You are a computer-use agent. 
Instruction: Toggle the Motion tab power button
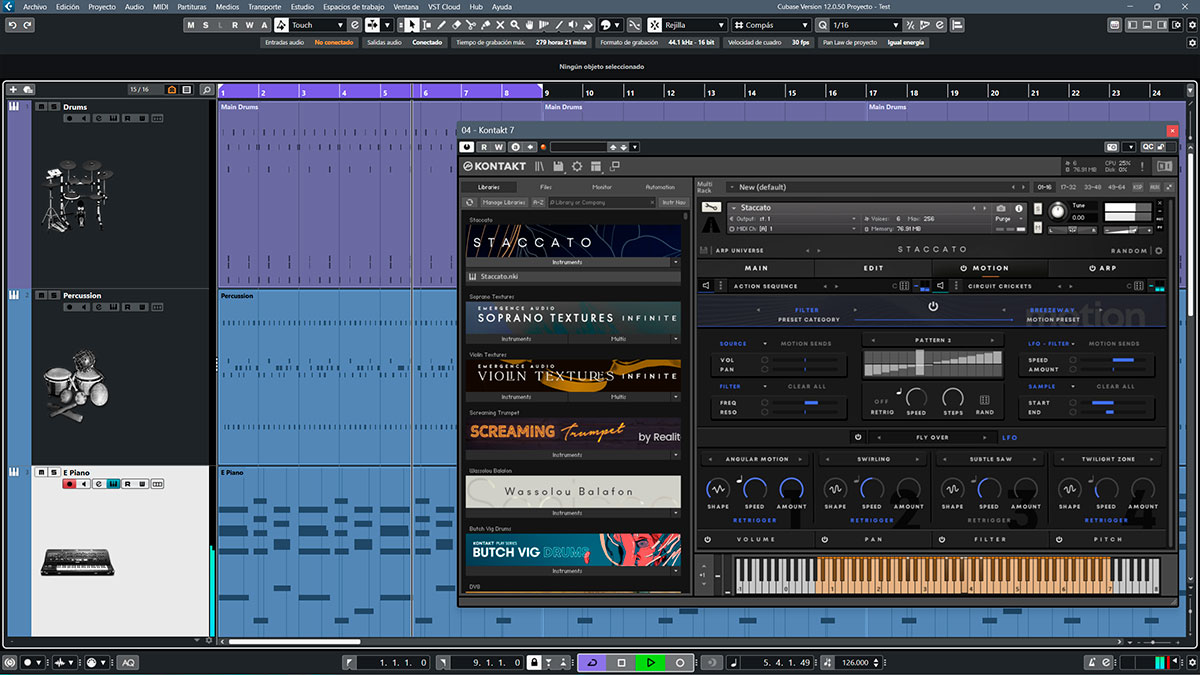(x=964, y=268)
